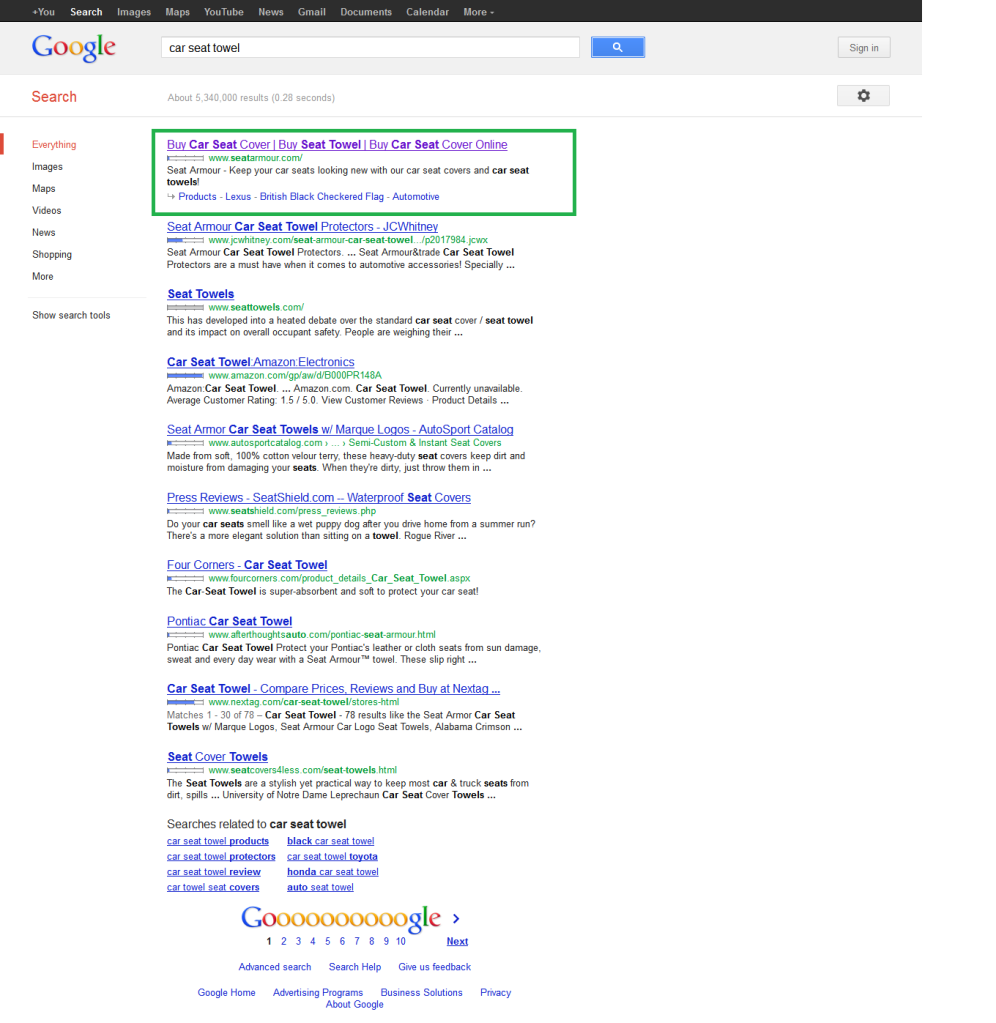
Task: Click related search car seat towel protectors
Action: 221,857
